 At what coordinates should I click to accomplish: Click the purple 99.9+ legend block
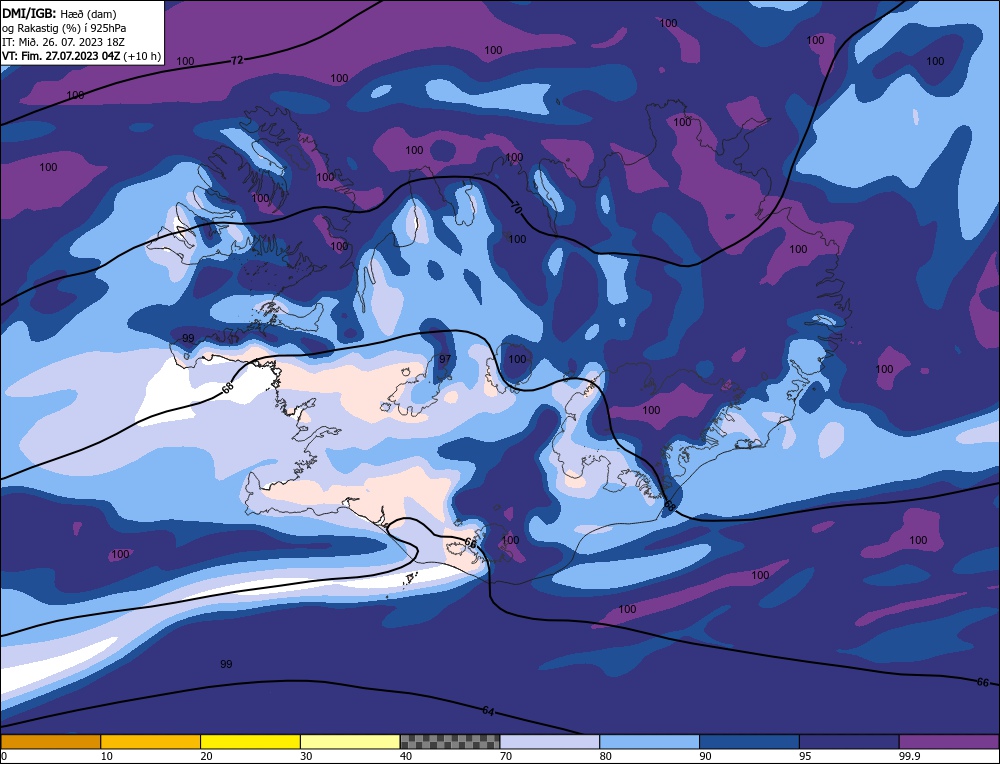[949, 742]
